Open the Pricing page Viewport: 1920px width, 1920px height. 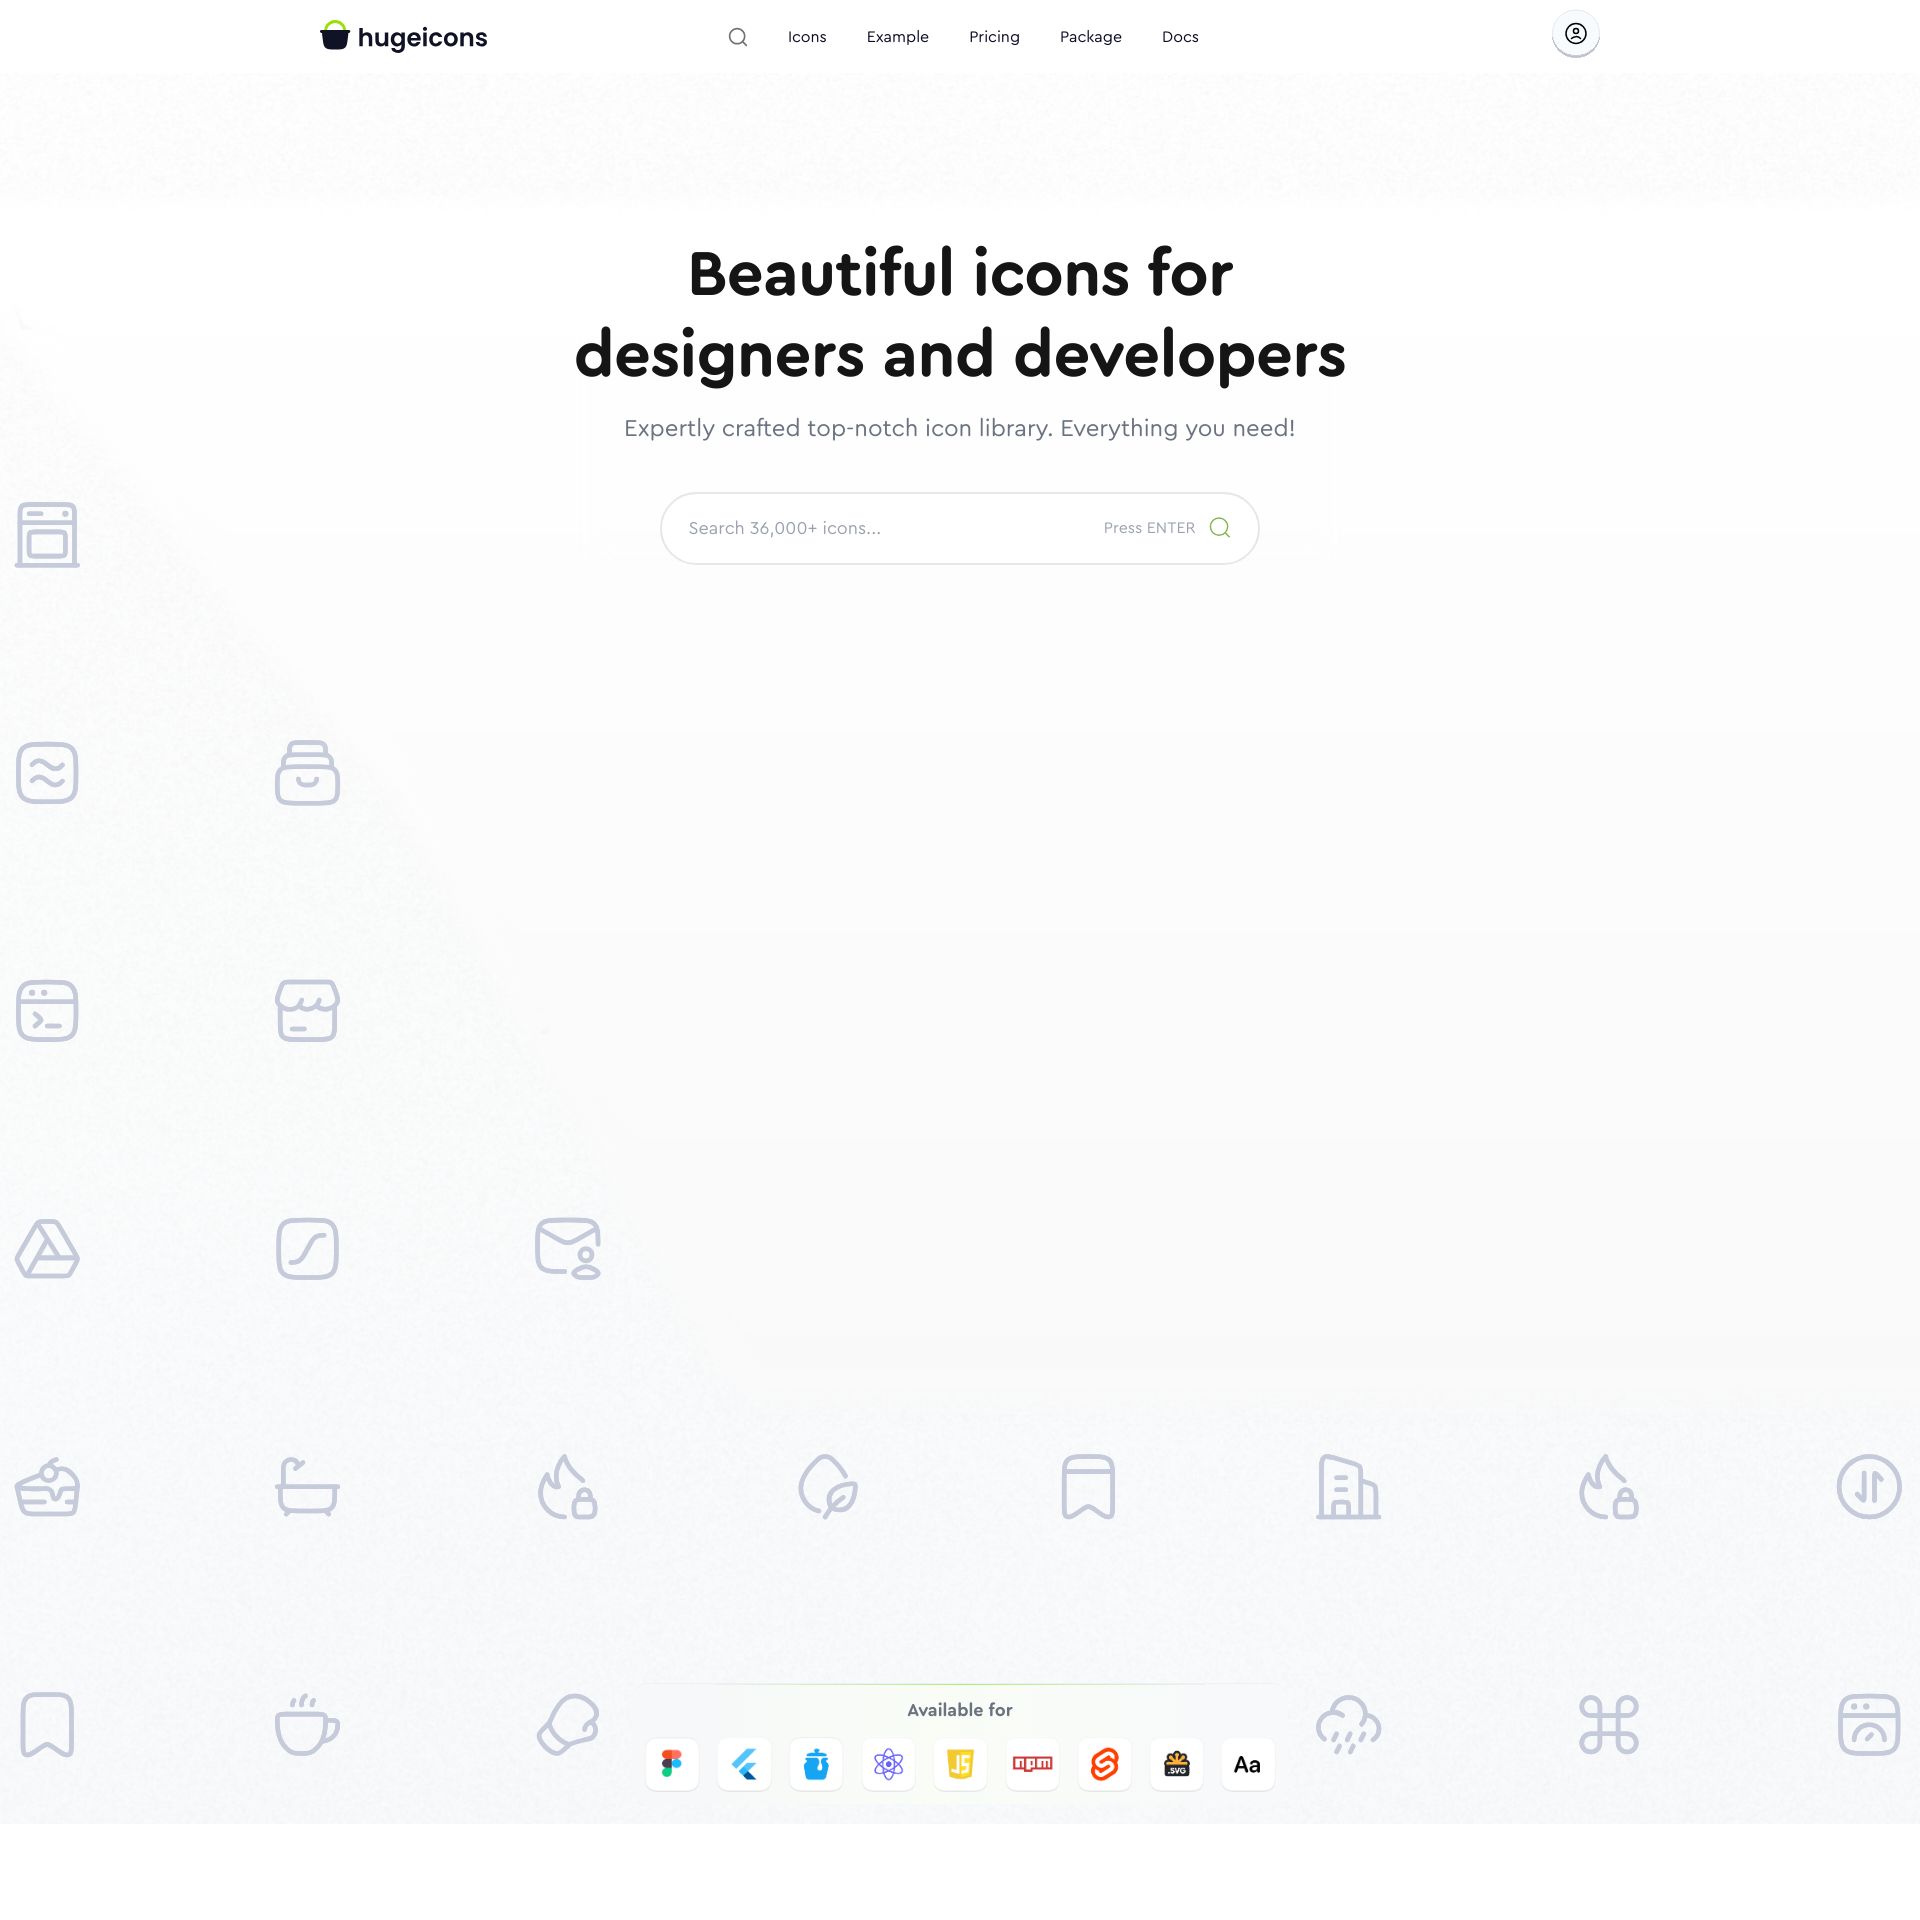994,37
